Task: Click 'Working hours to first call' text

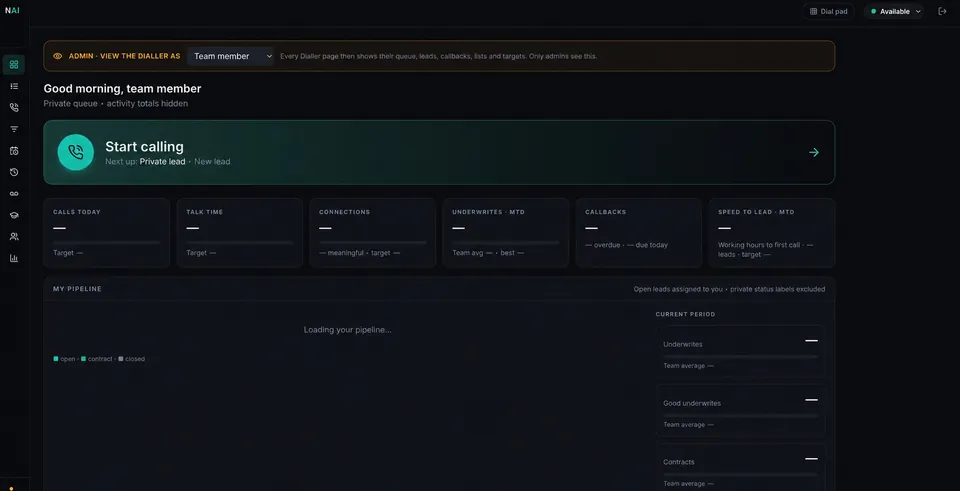Action: 759,245
